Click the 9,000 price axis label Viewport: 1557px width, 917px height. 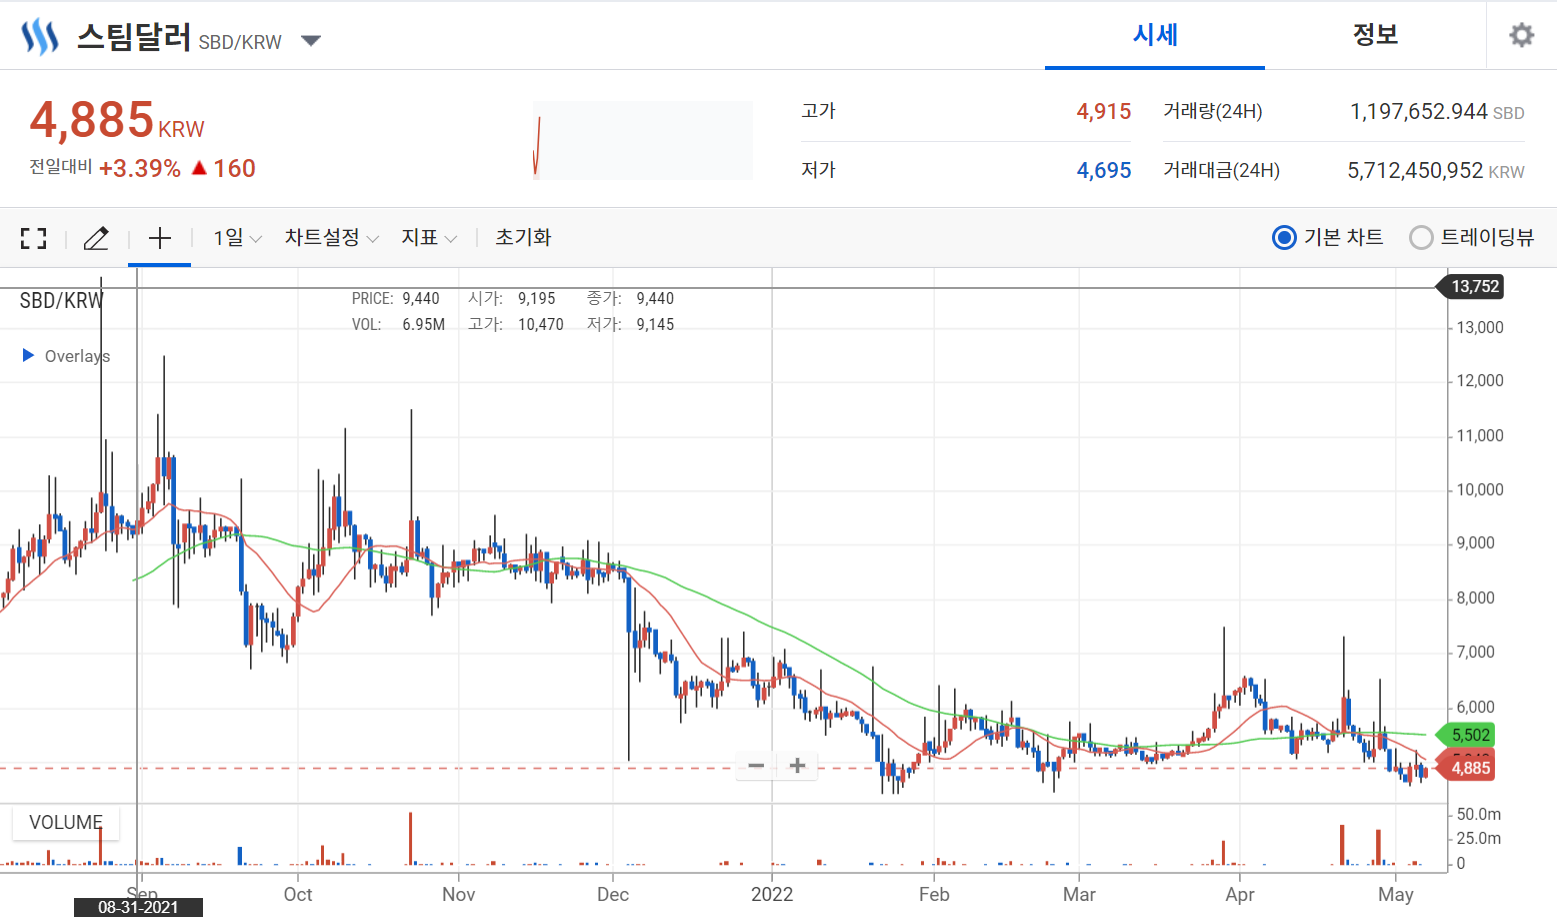[1476, 544]
